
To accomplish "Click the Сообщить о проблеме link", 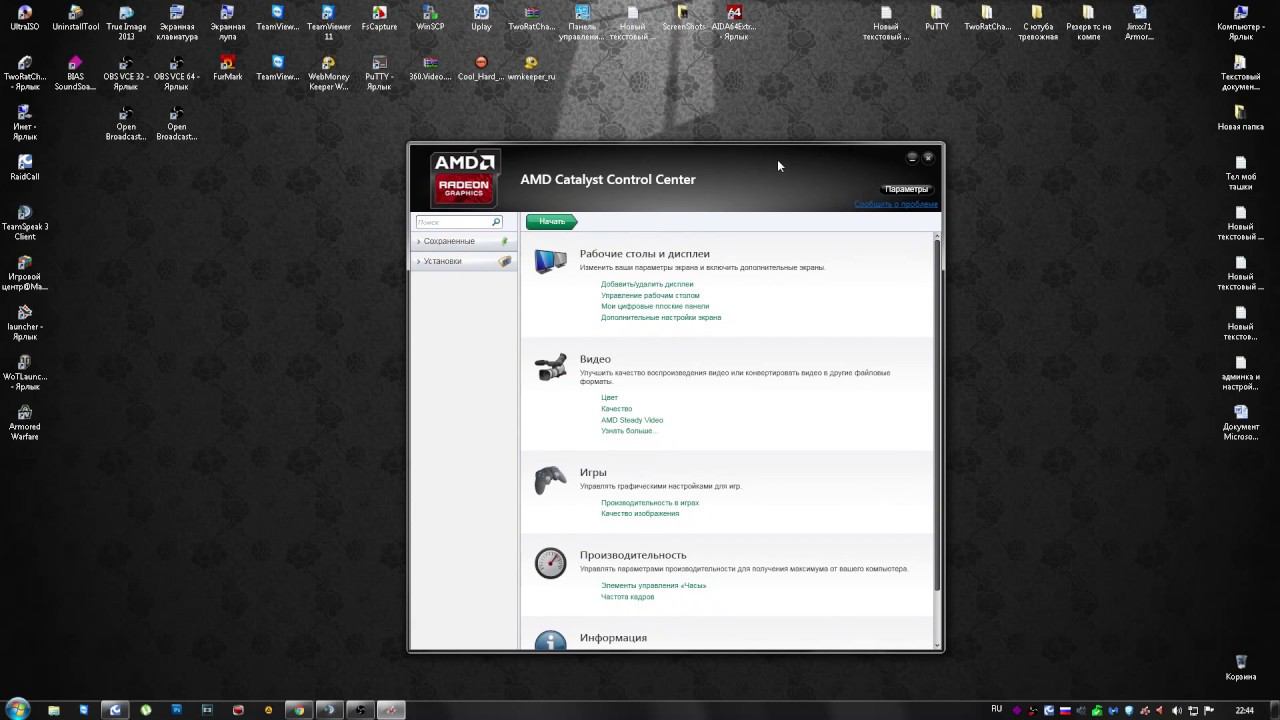I will (x=896, y=204).
